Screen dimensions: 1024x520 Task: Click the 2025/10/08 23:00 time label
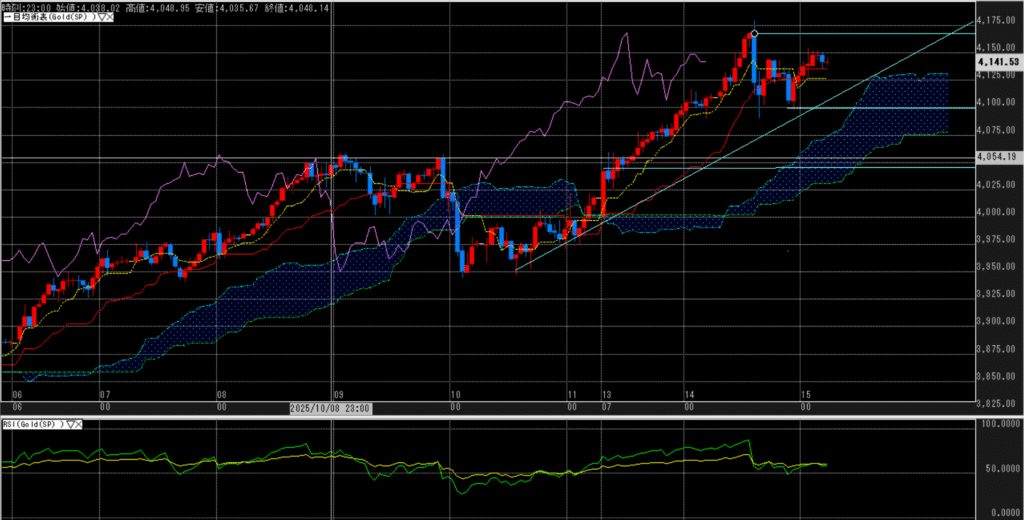pos(330,408)
